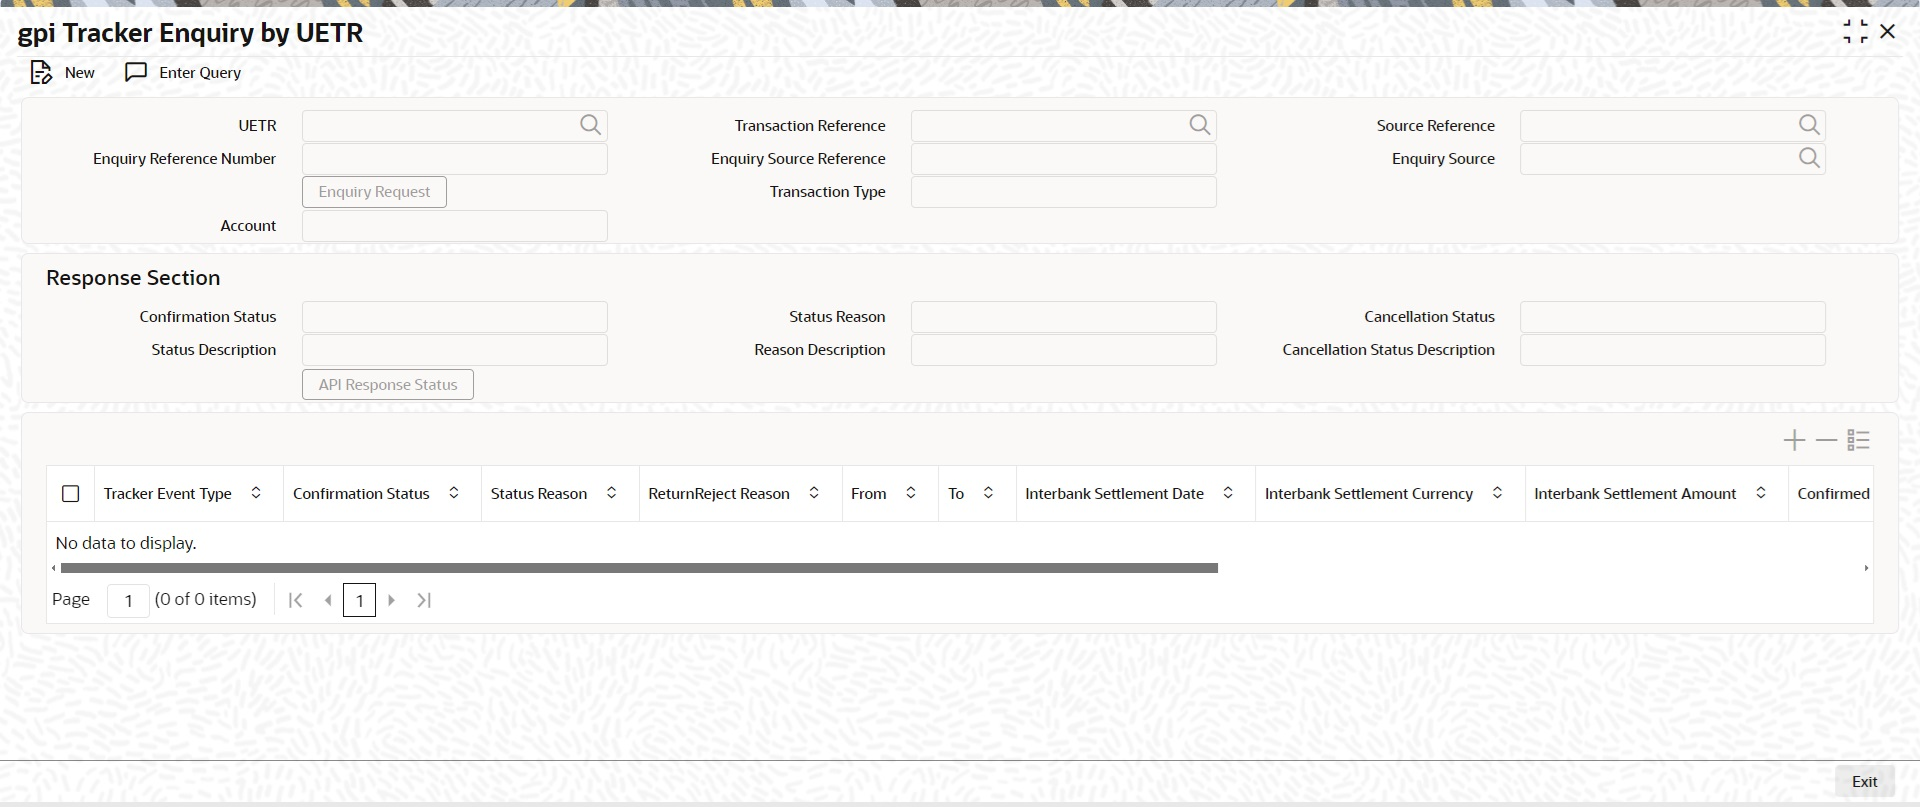1920x807 pixels.
Task: Click the Enquiry Request button
Action: point(374,192)
